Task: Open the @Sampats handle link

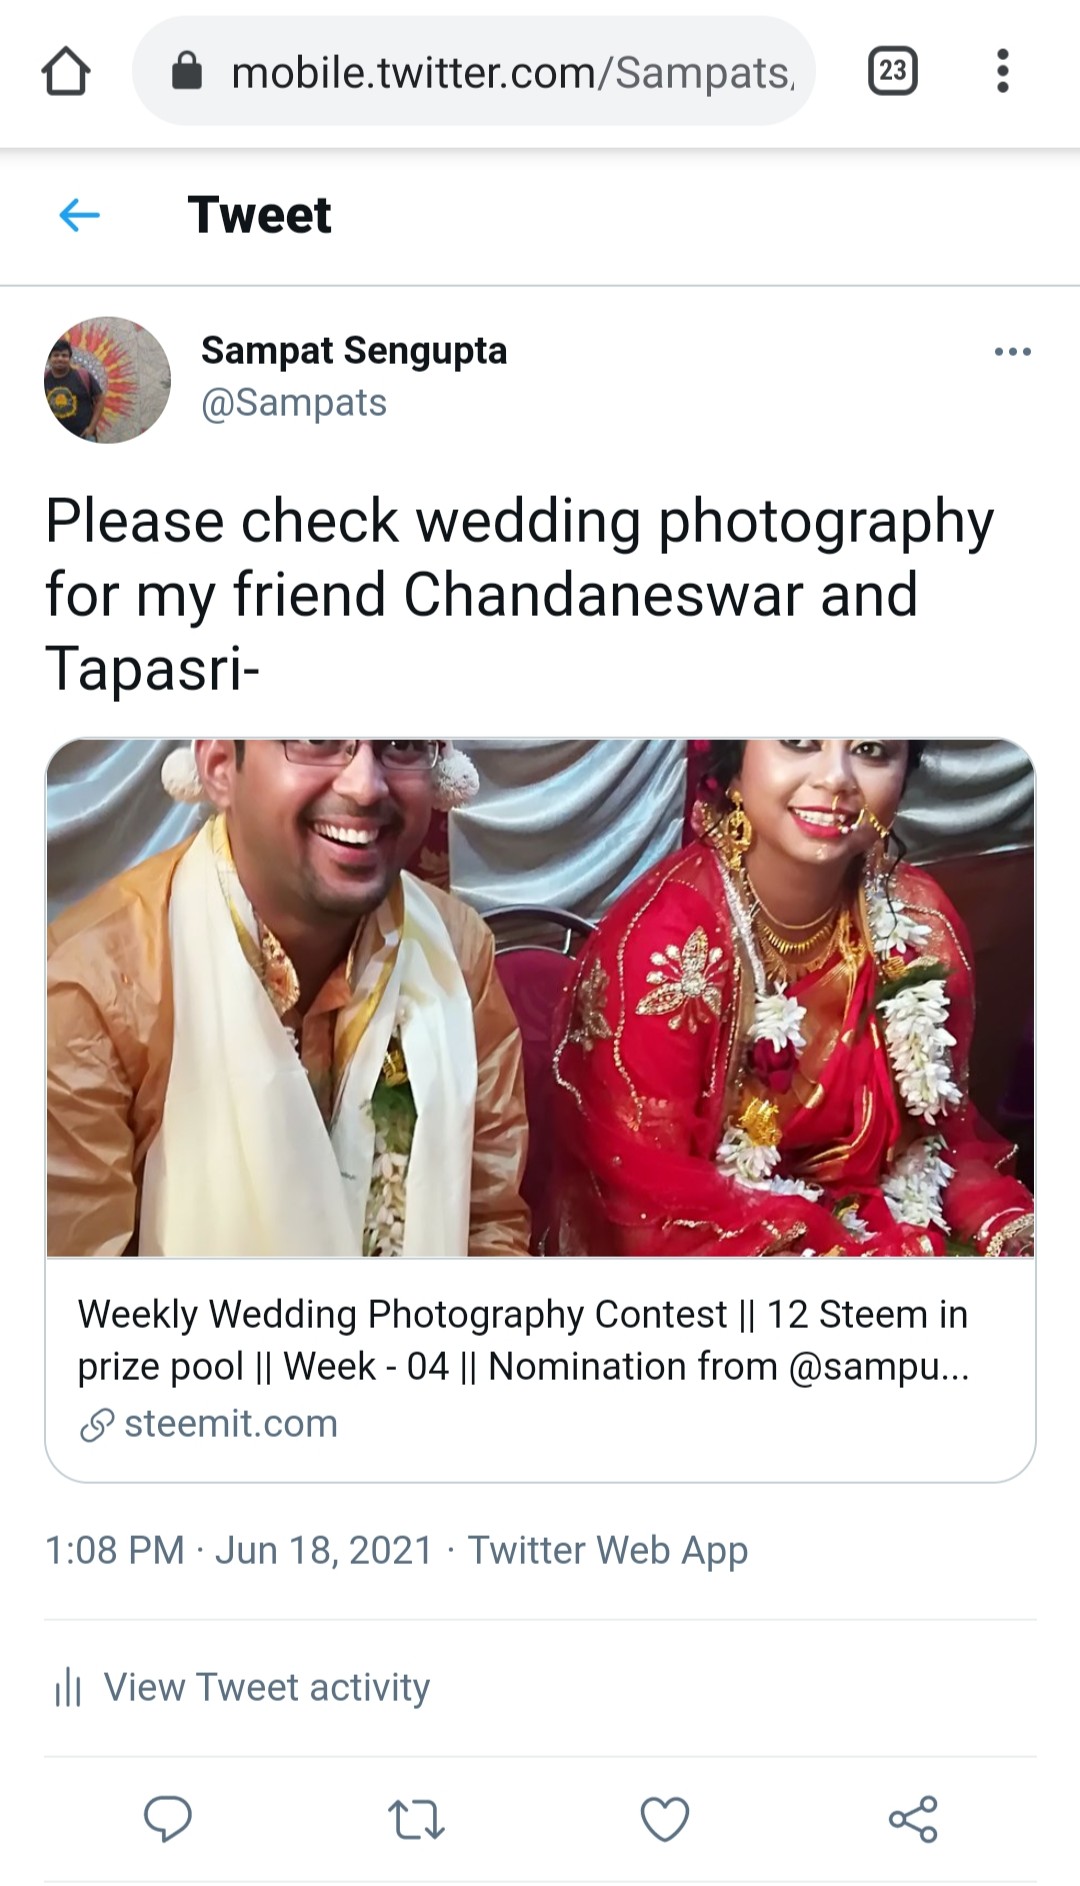Action: (294, 403)
